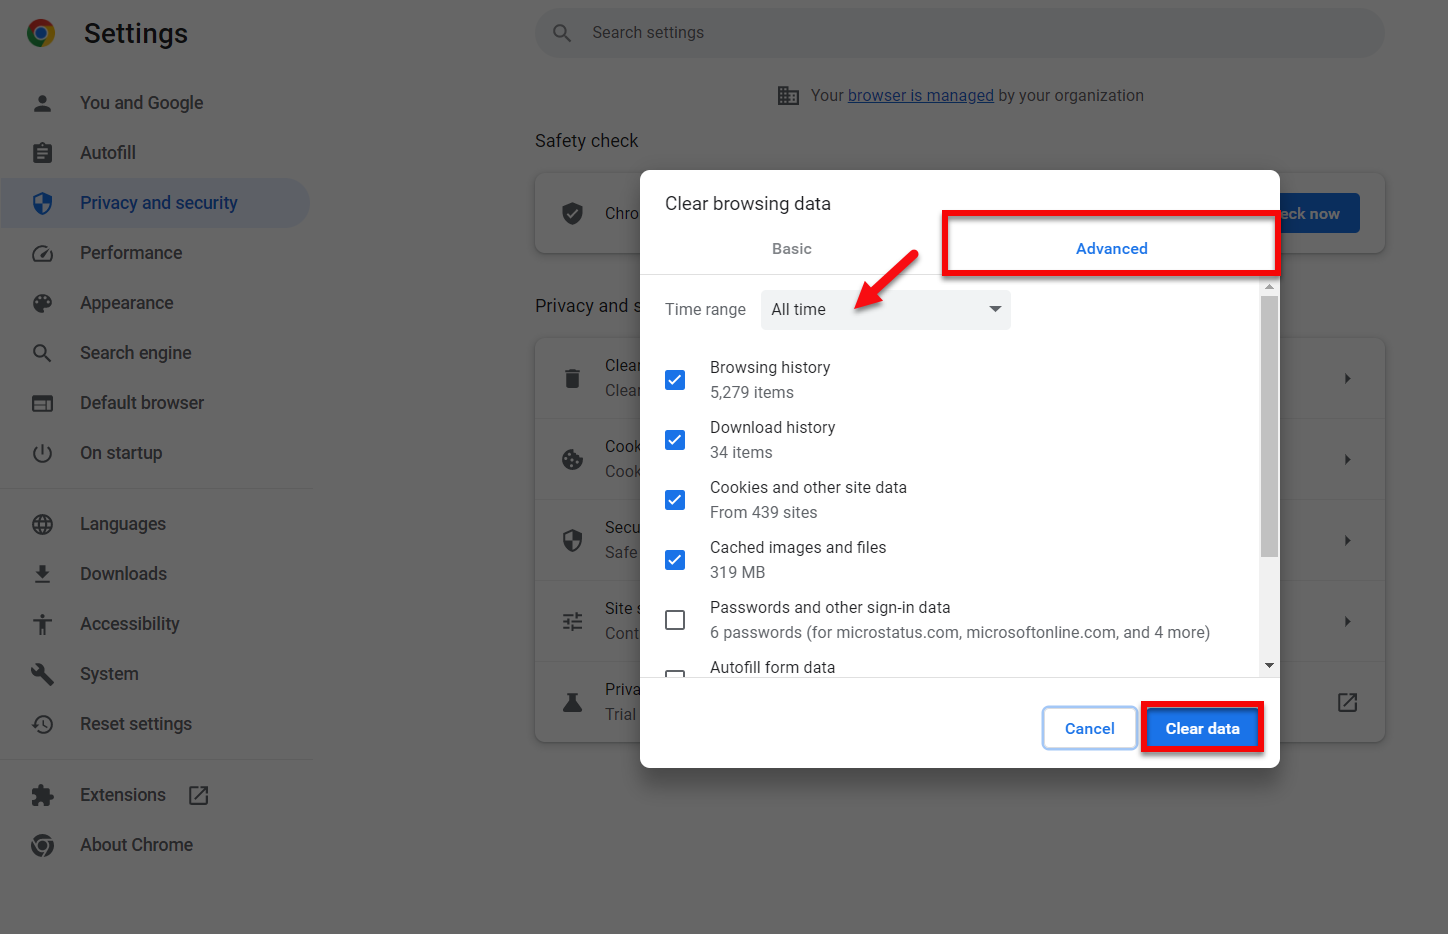Click the Appearance palette icon

(x=42, y=303)
